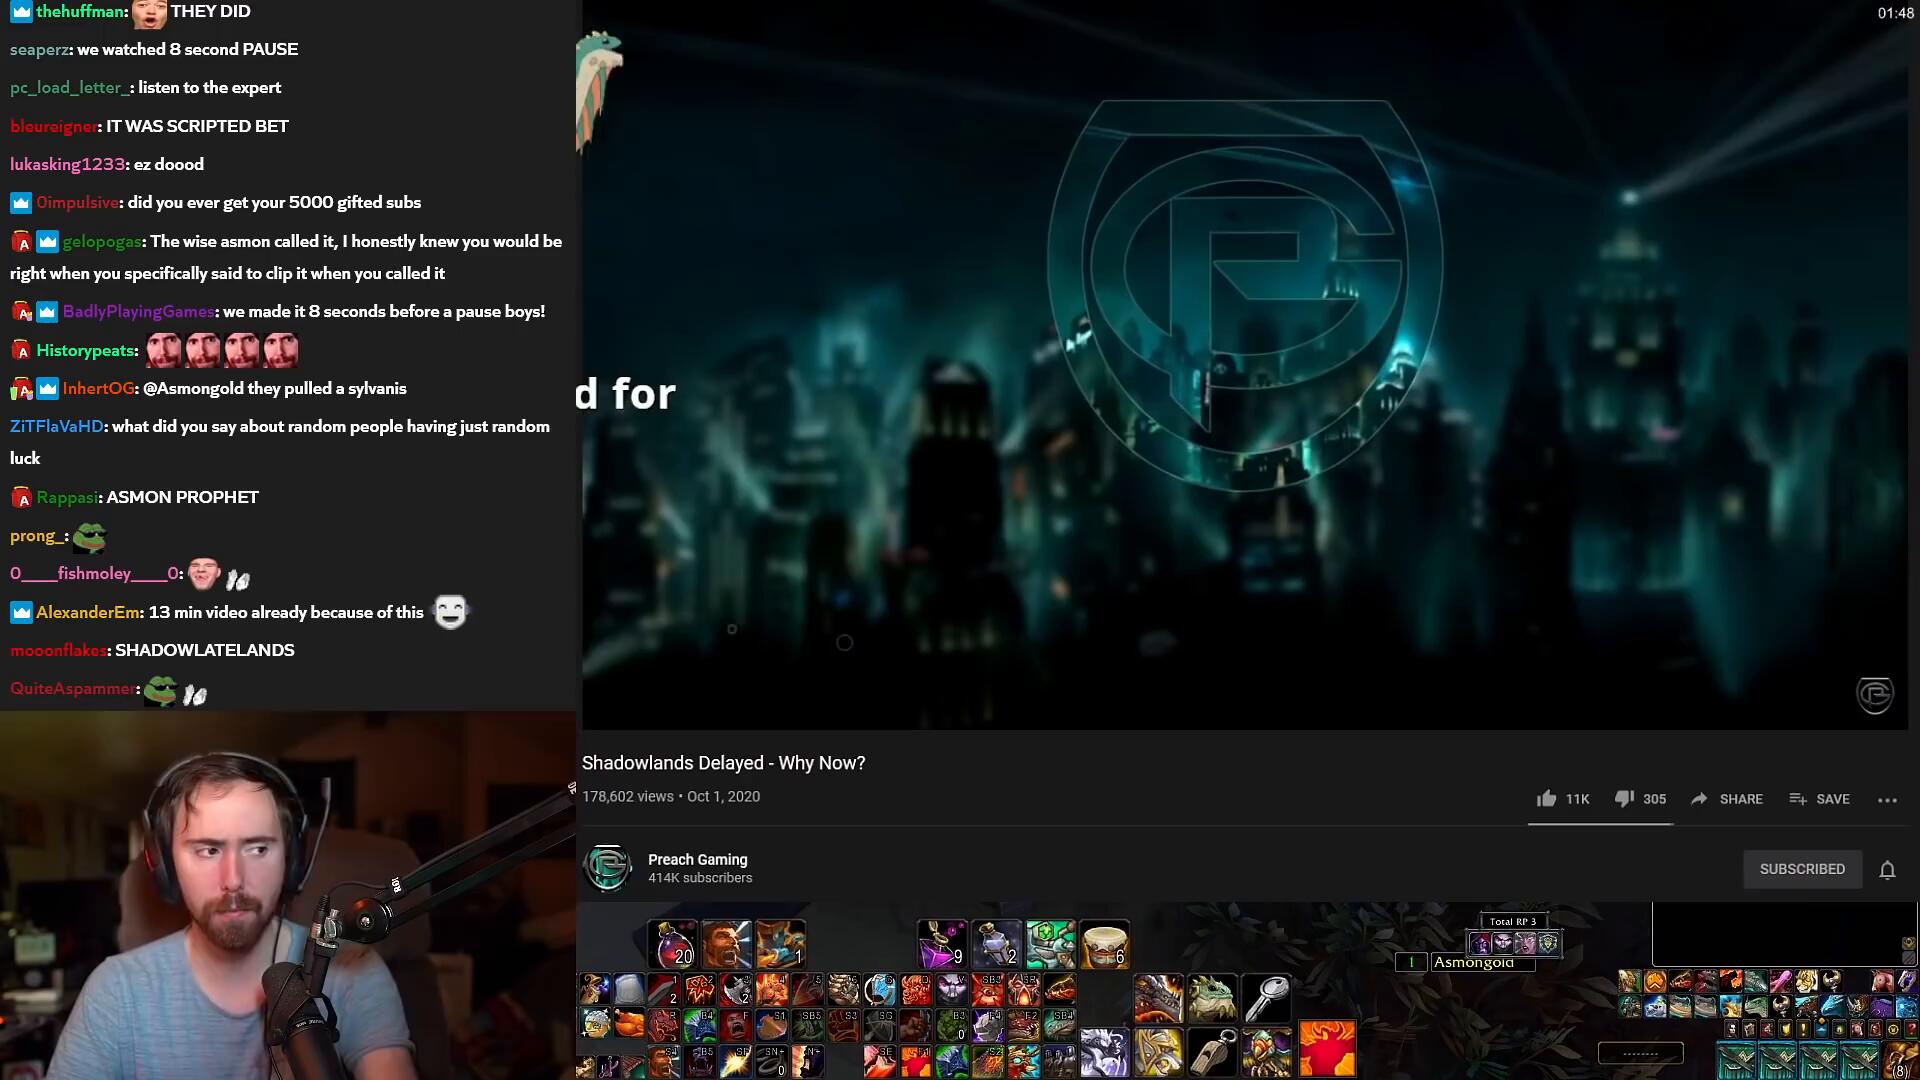Like the video with thumbs up

[x=1547, y=798]
